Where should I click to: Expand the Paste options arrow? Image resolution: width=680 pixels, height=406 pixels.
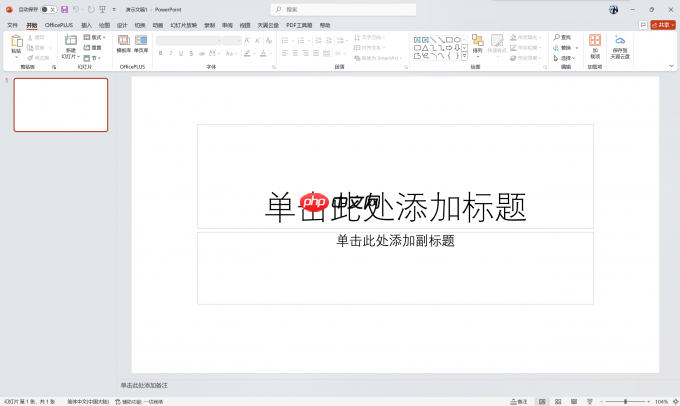coord(16,57)
